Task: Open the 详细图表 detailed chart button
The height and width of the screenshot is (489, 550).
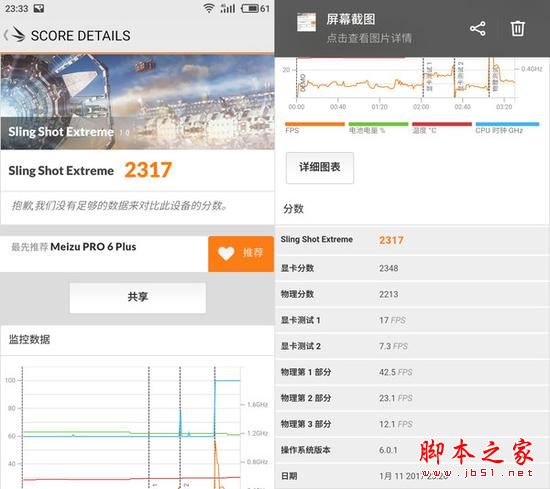Action: pos(320,167)
